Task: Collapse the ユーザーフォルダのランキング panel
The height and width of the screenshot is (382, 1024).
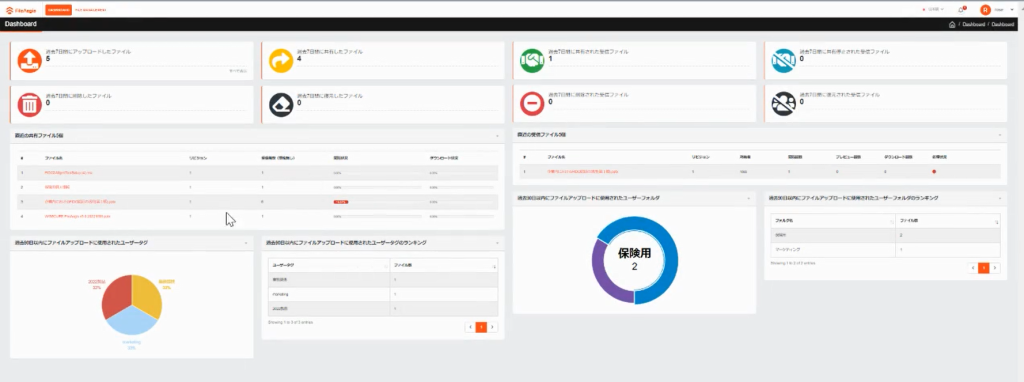Action: (999, 198)
